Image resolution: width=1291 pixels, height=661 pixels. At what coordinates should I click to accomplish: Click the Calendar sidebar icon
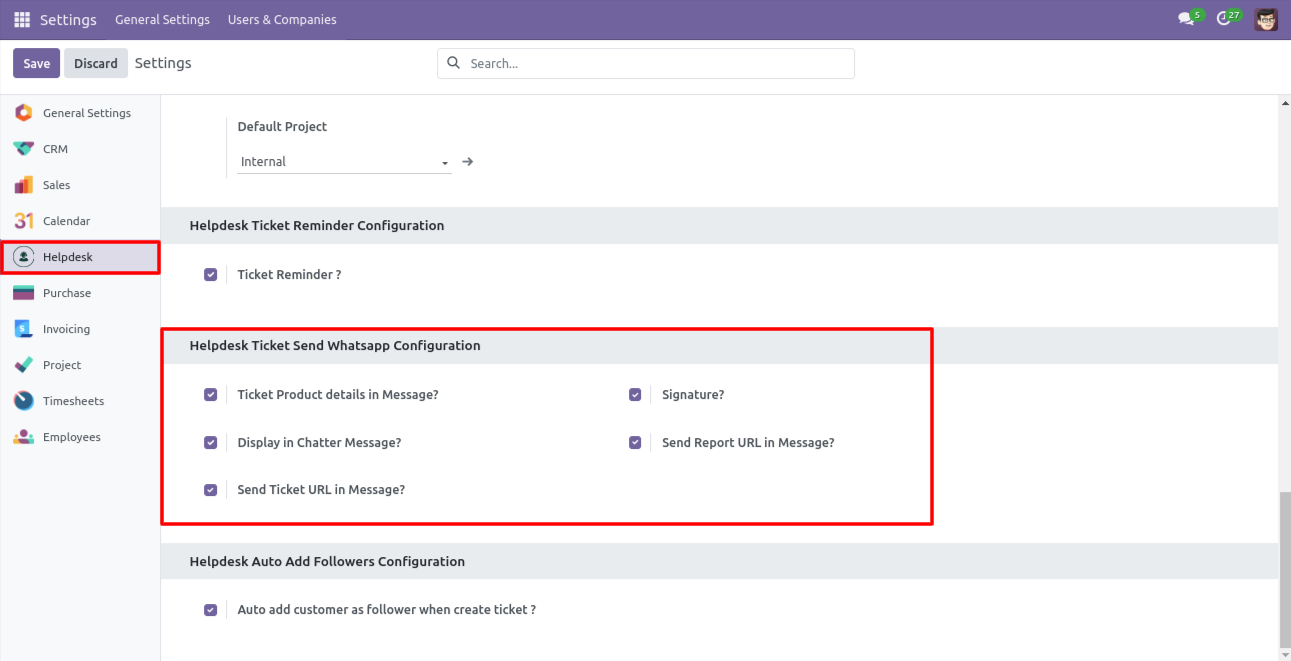point(24,221)
